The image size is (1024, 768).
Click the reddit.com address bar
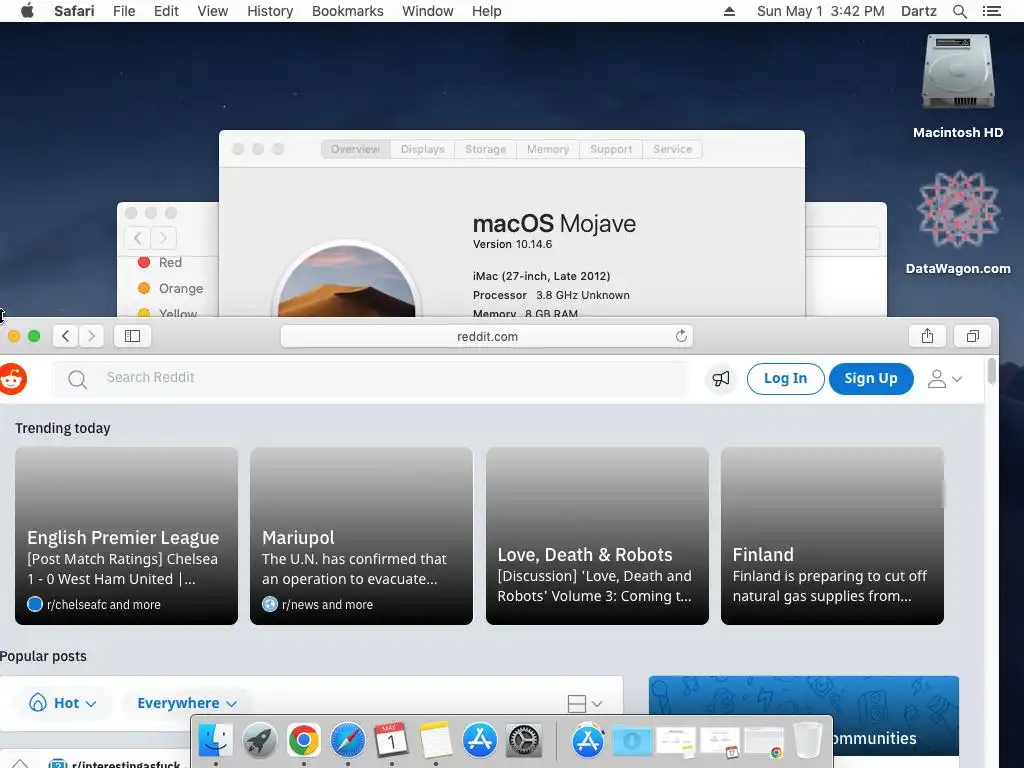pyautogui.click(x=487, y=336)
